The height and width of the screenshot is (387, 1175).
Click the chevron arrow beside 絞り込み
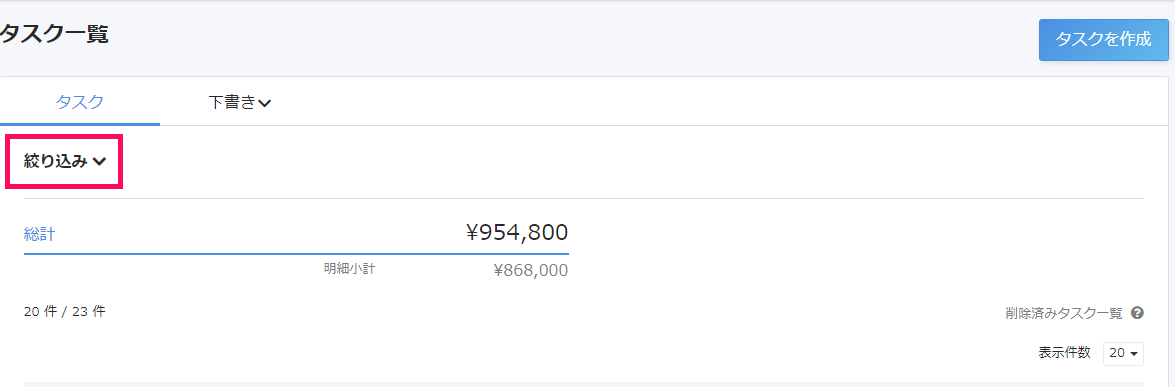(99, 161)
